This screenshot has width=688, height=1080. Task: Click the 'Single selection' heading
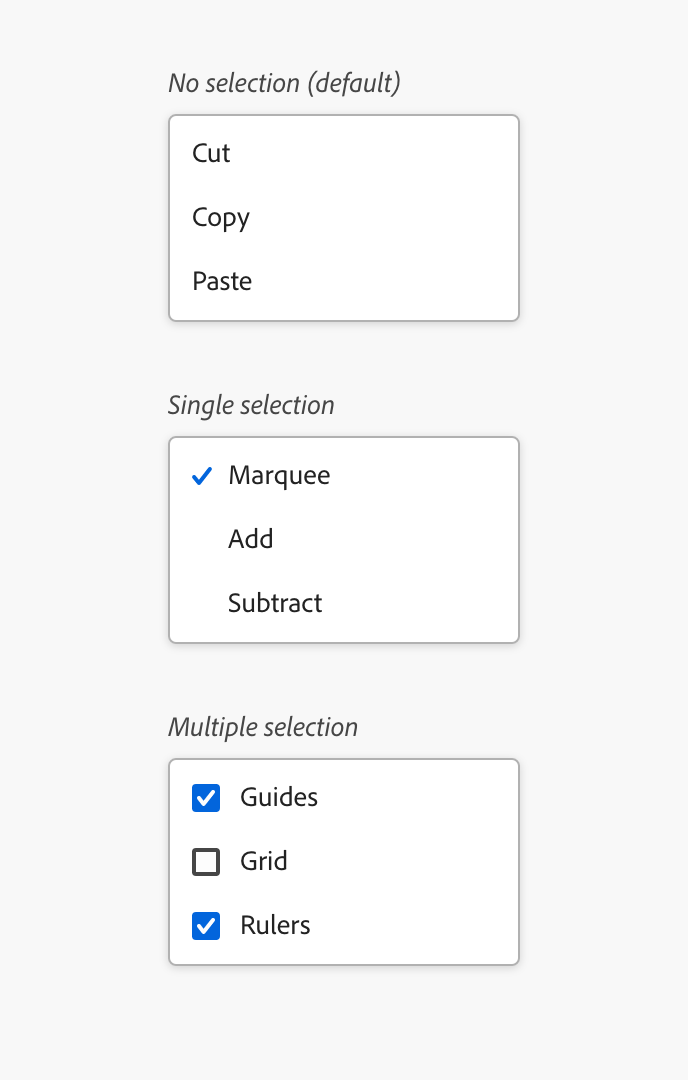pos(251,405)
